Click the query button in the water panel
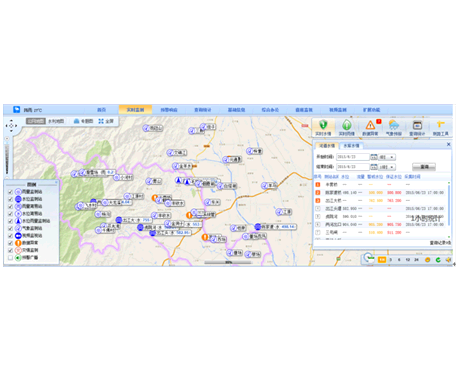The width and height of the screenshot is (460, 370). [424, 167]
